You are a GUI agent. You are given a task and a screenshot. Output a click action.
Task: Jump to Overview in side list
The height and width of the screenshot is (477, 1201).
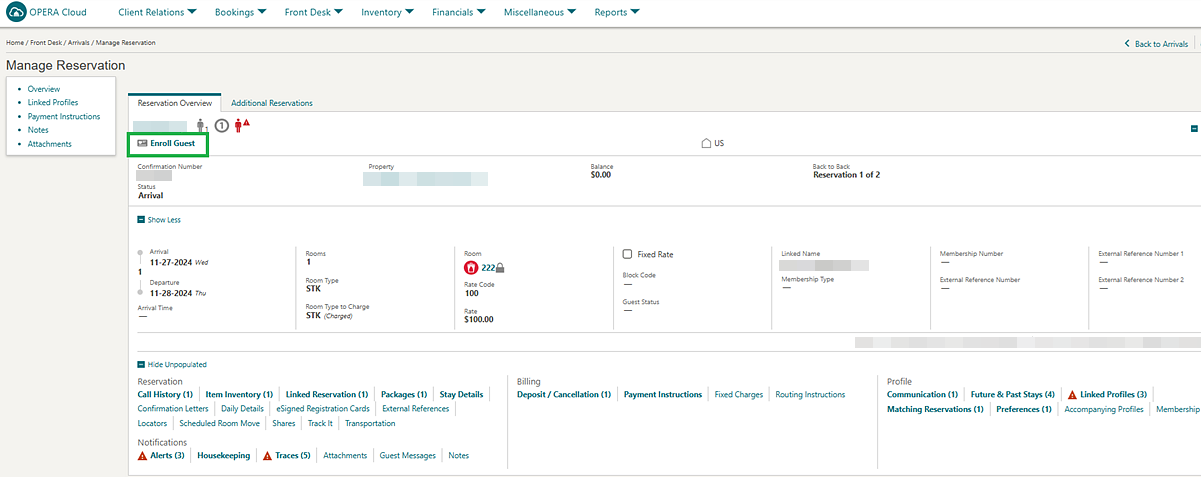coord(44,89)
